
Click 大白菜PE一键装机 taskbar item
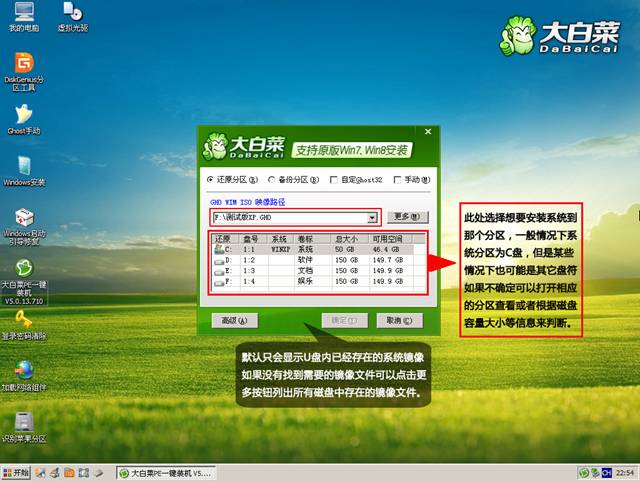point(162,472)
